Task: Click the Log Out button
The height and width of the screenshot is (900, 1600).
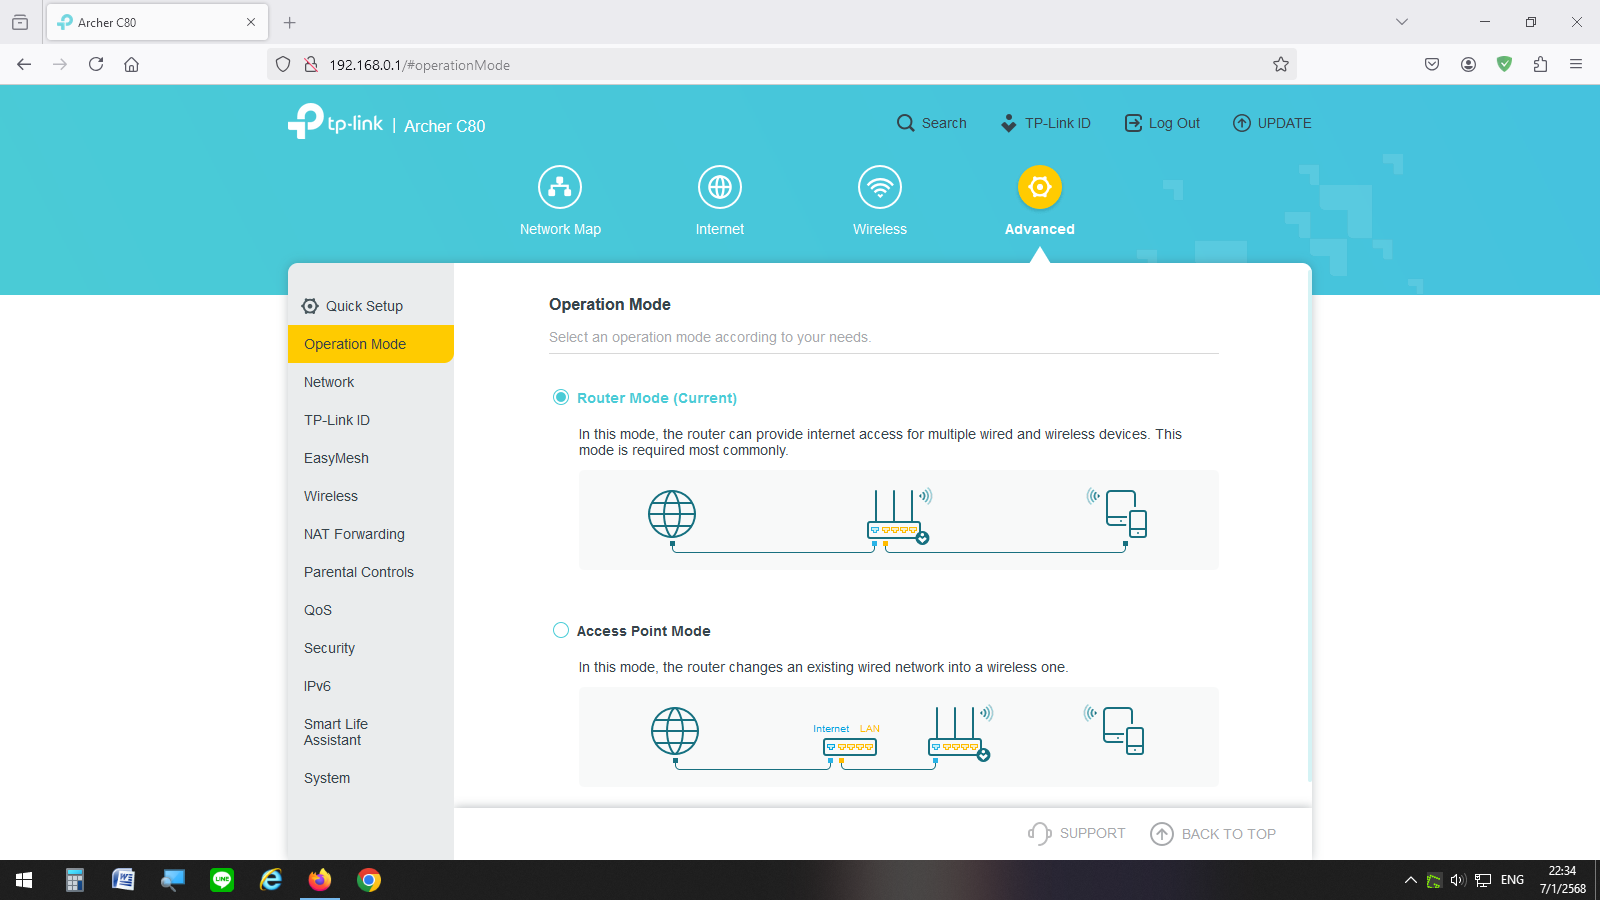Action: point(1163,123)
